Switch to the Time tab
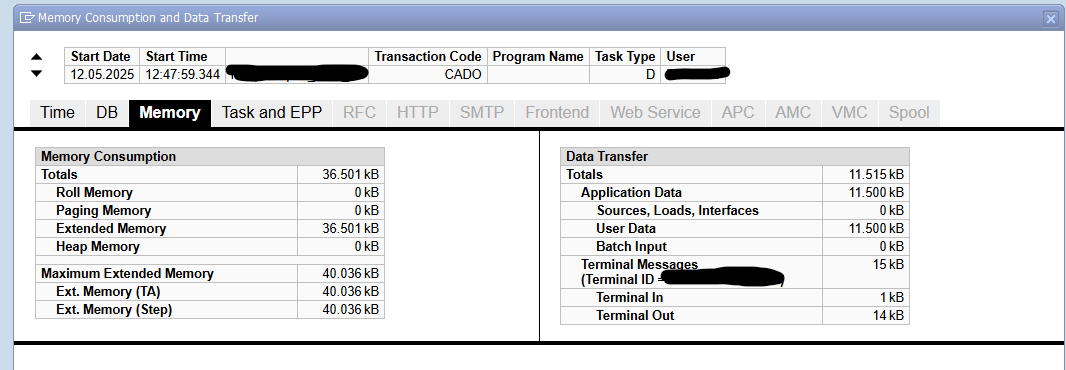Screen dimensions: 1066x370 58,113
